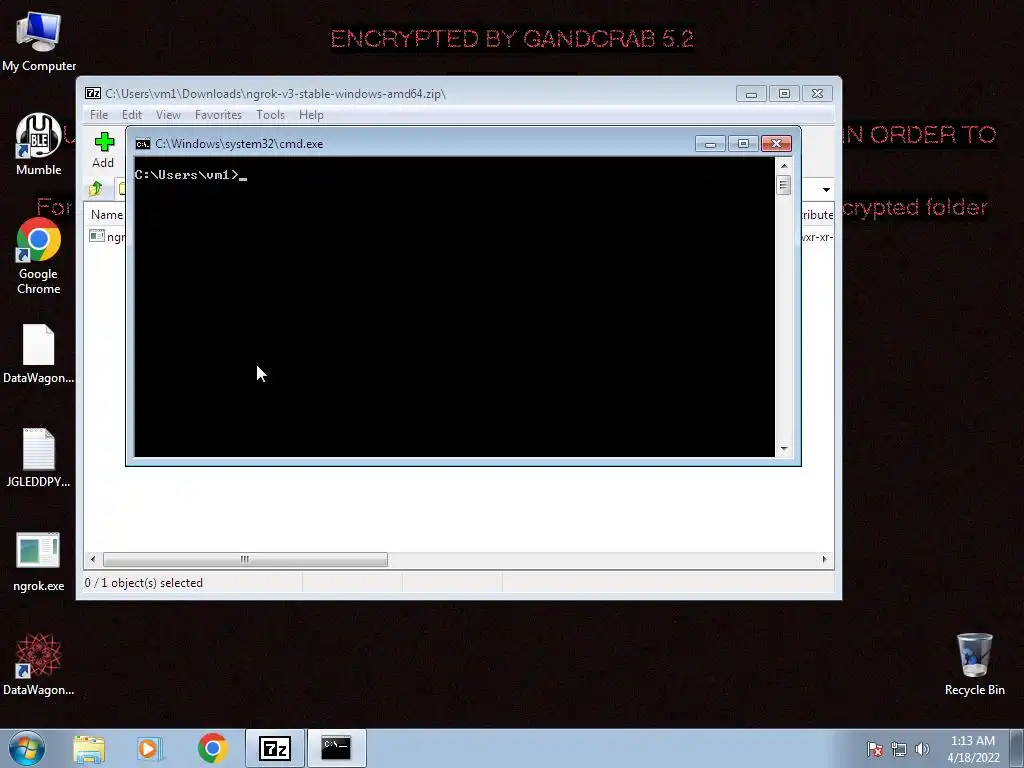This screenshot has width=1024, height=768.
Task: Open the Tools menu in 7-Zip
Action: pyautogui.click(x=270, y=115)
